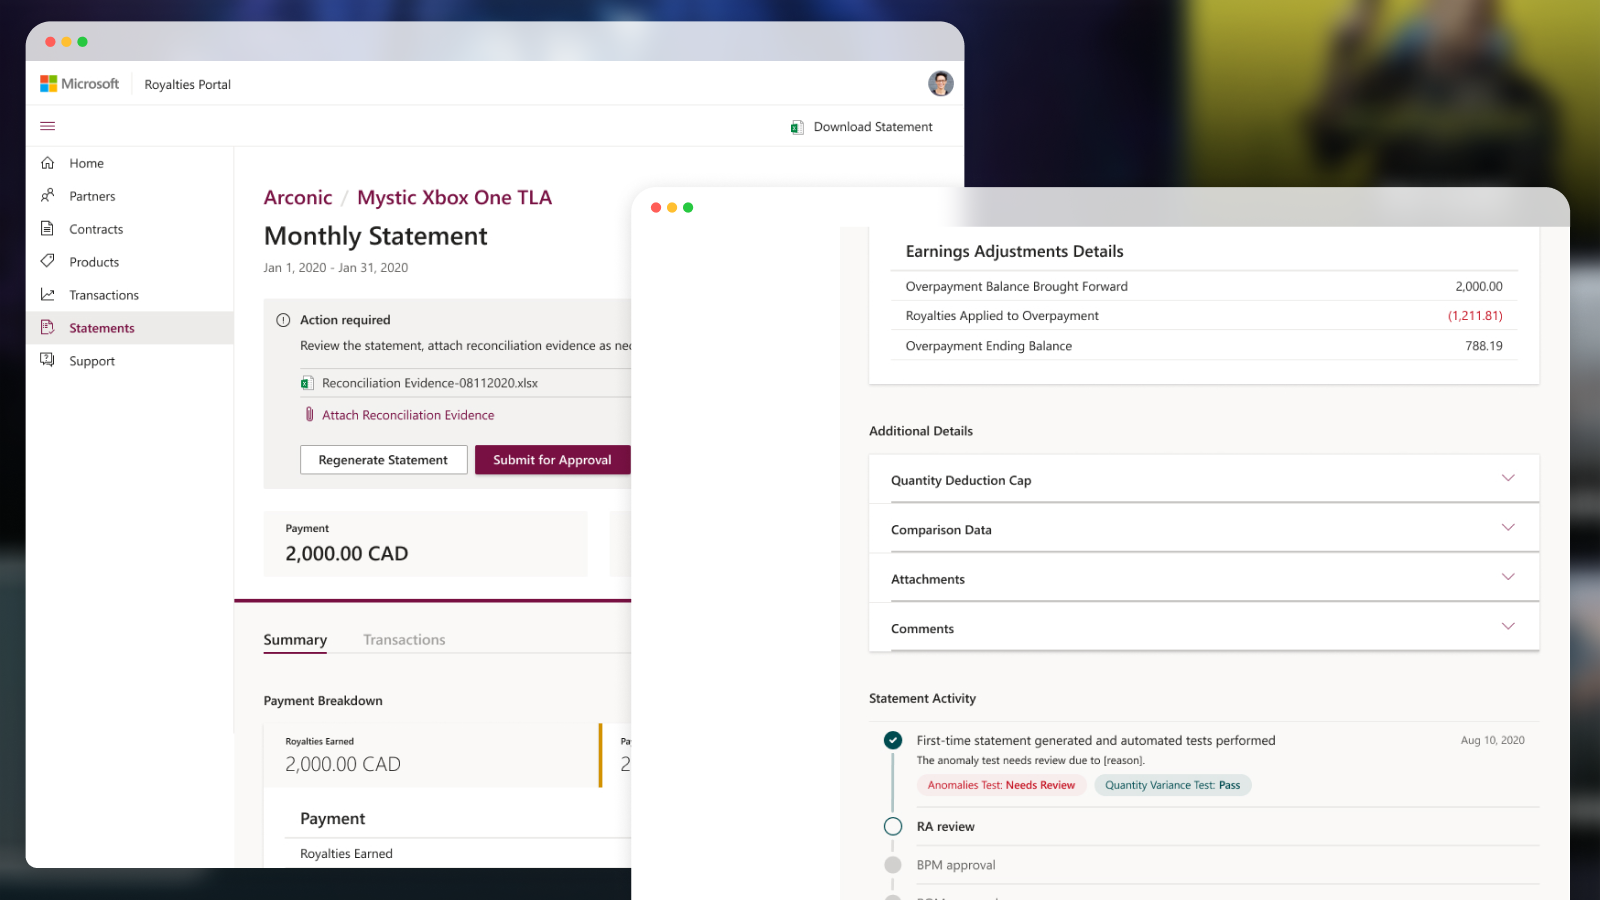Image resolution: width=1600 pixels, height=900 pixels.
Task: Click the completed checkmark activity marker
Action: [x=893, y=740]
